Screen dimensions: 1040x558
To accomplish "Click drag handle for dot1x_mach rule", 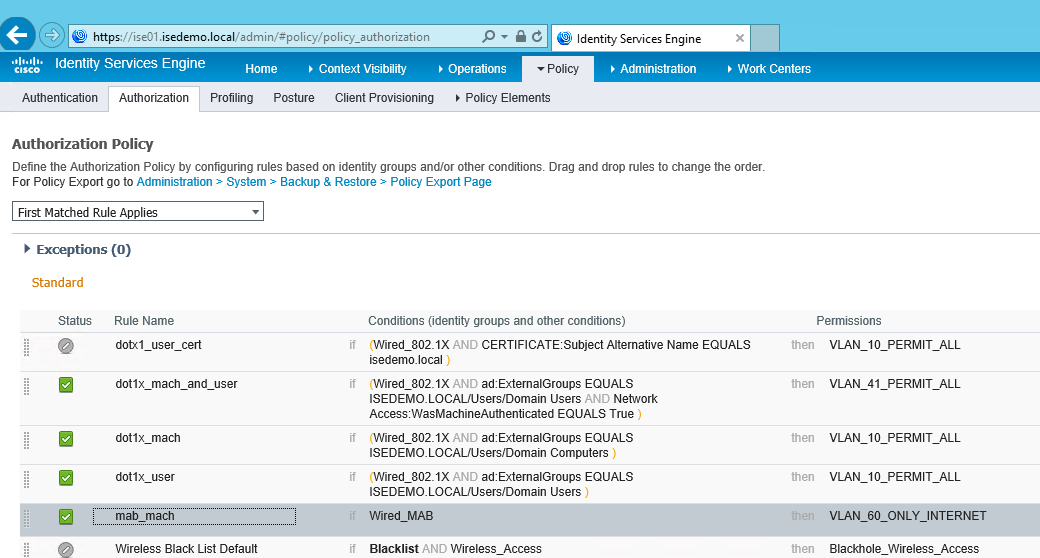I will click(27, 440).
